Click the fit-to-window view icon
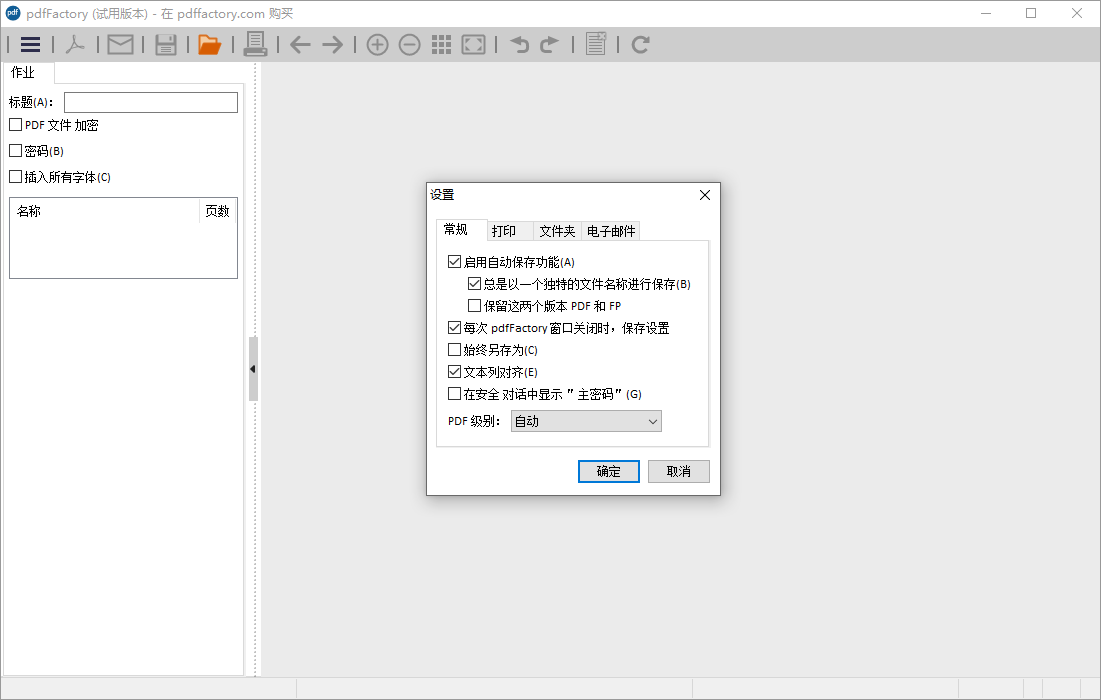 tap(472, 44)
